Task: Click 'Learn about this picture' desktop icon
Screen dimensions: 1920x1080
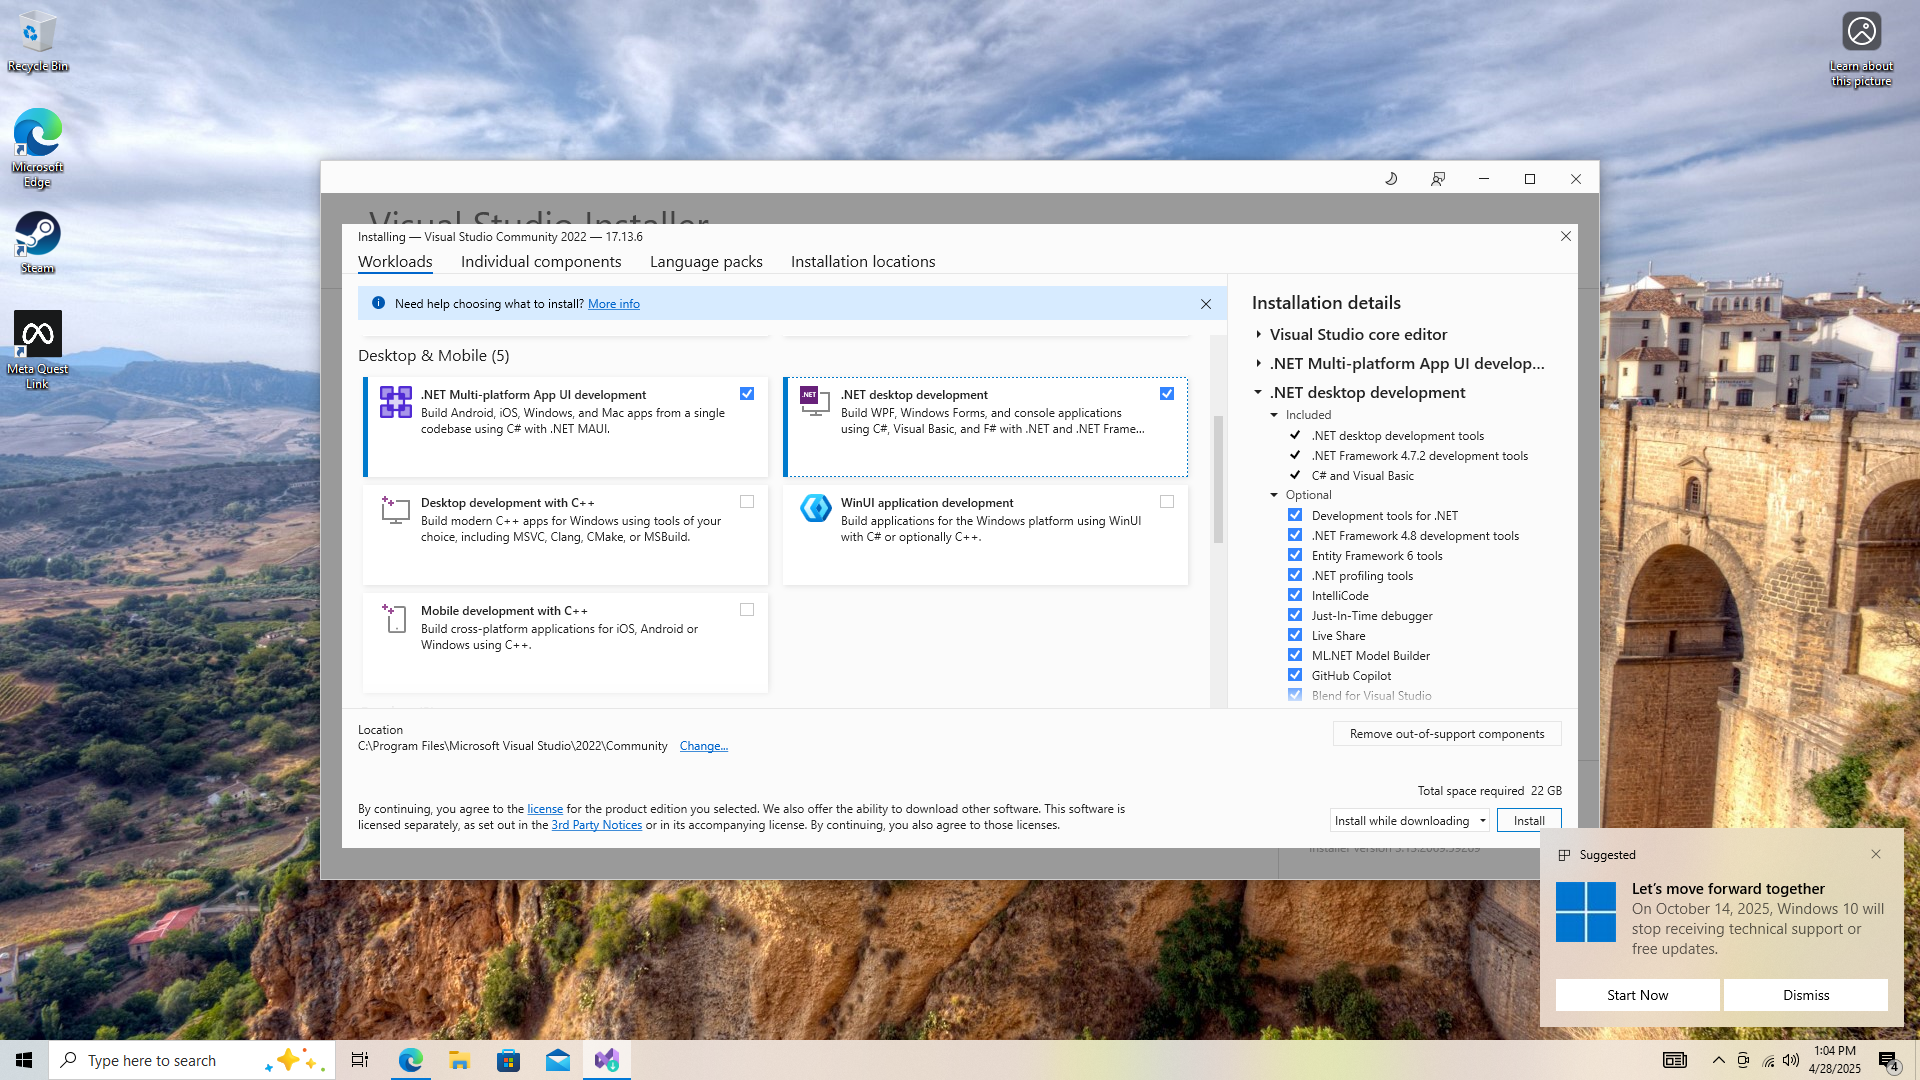Action: click(x=1861, y=49)
